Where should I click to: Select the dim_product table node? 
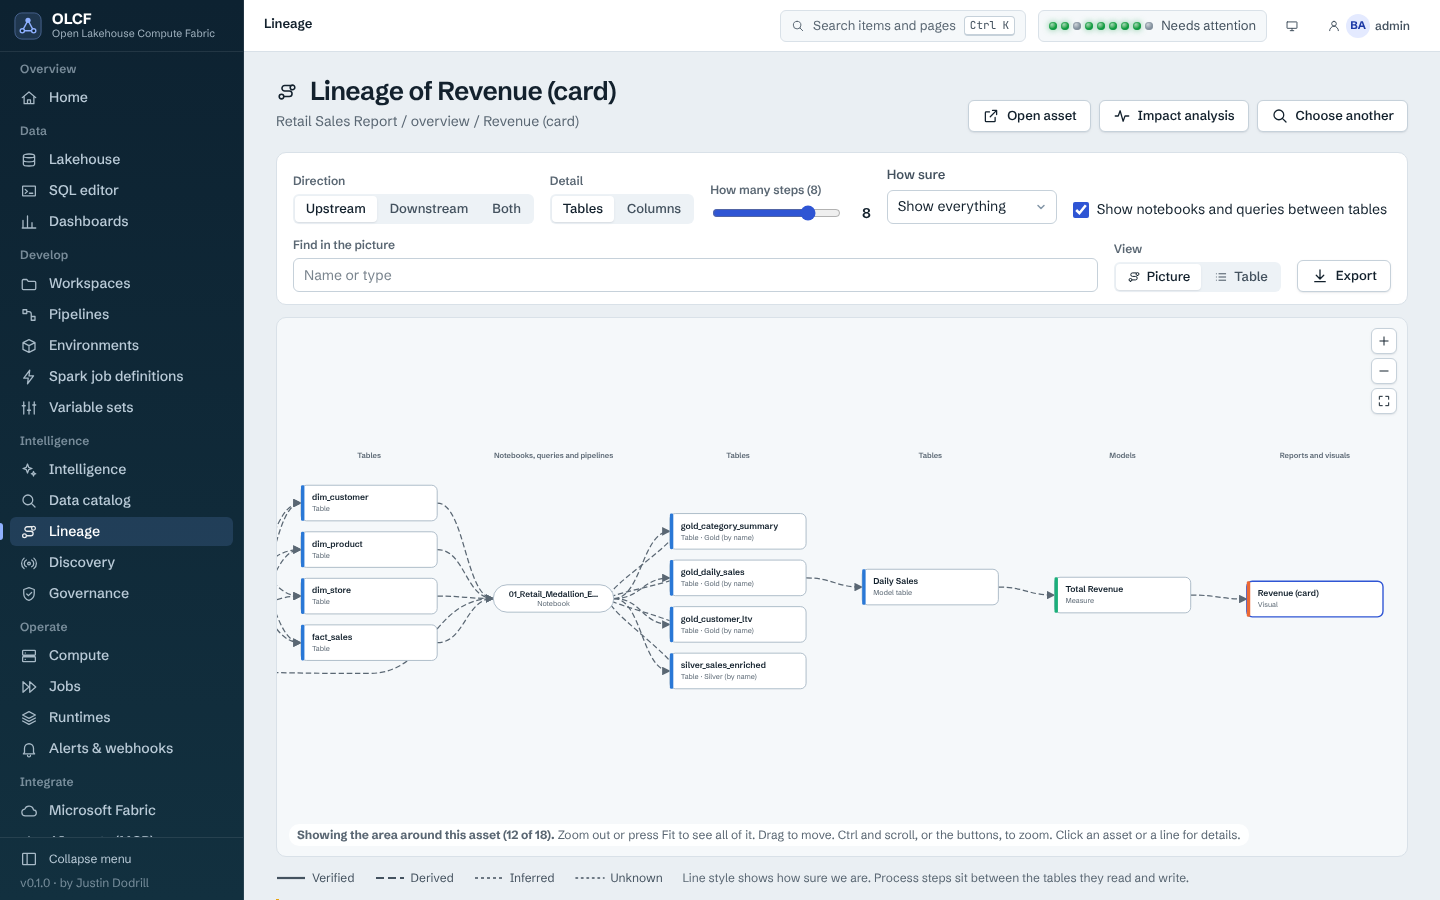click(369, 550)
